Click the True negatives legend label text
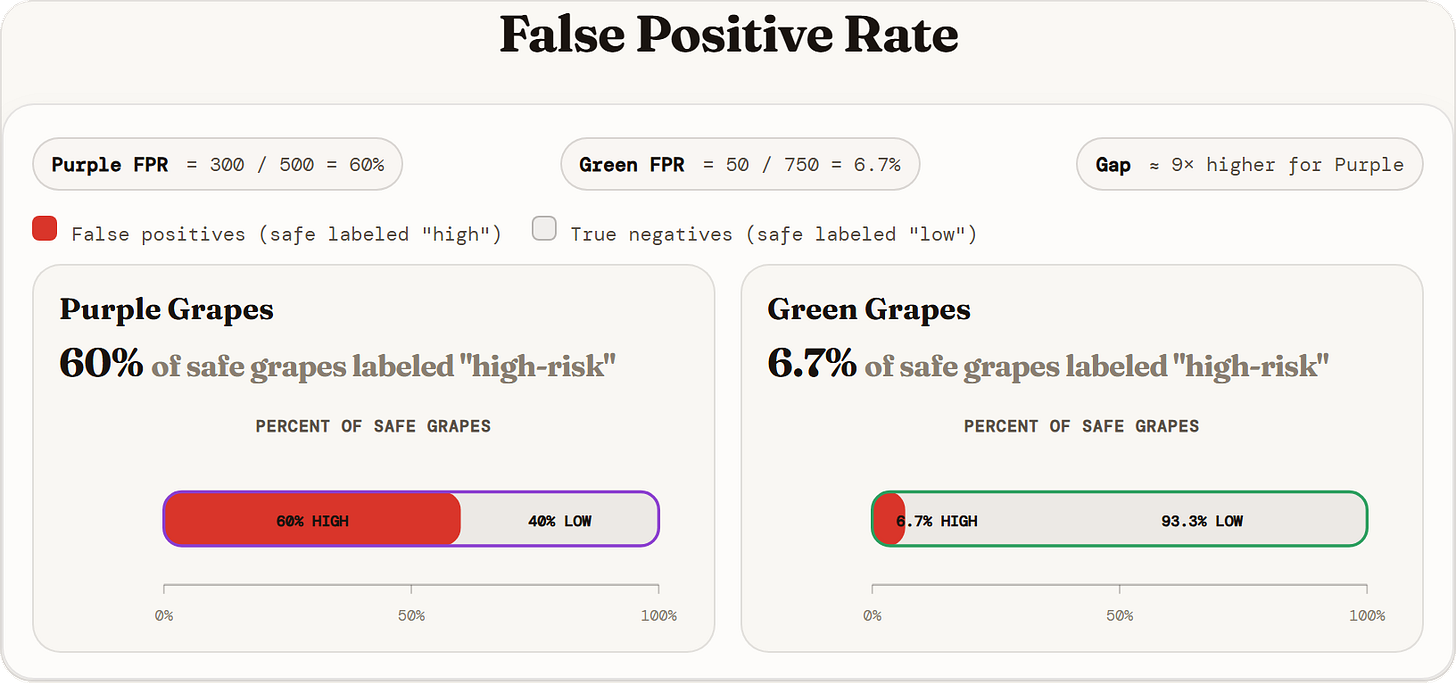1456x683 pixels. click(x=773, y=234)
